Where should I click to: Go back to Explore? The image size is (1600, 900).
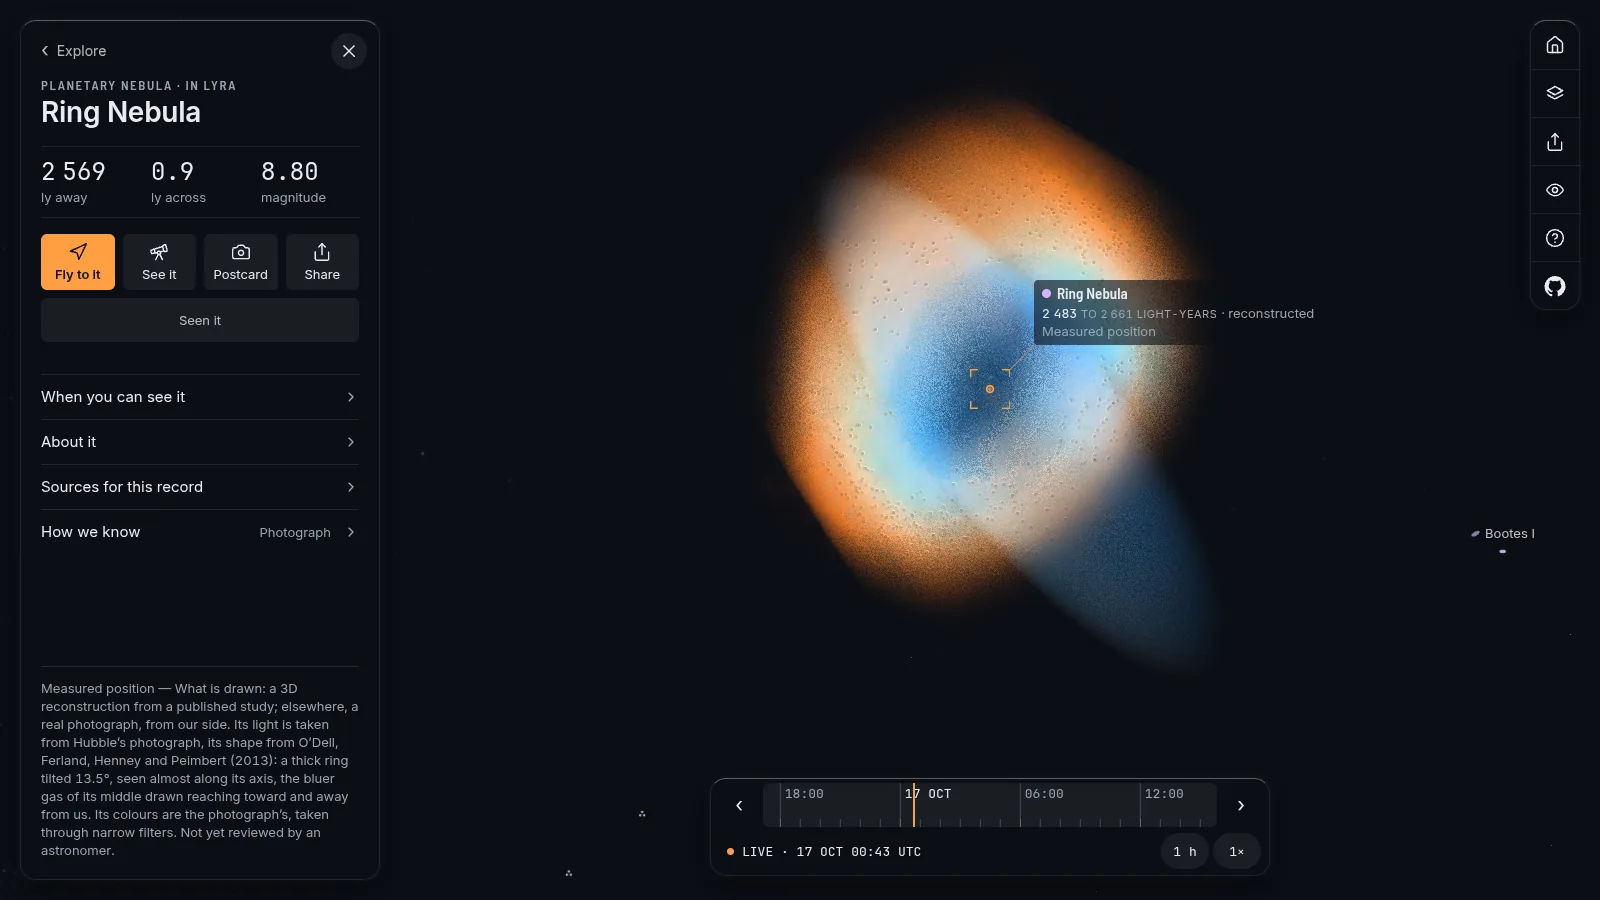(x=73, y=51)
